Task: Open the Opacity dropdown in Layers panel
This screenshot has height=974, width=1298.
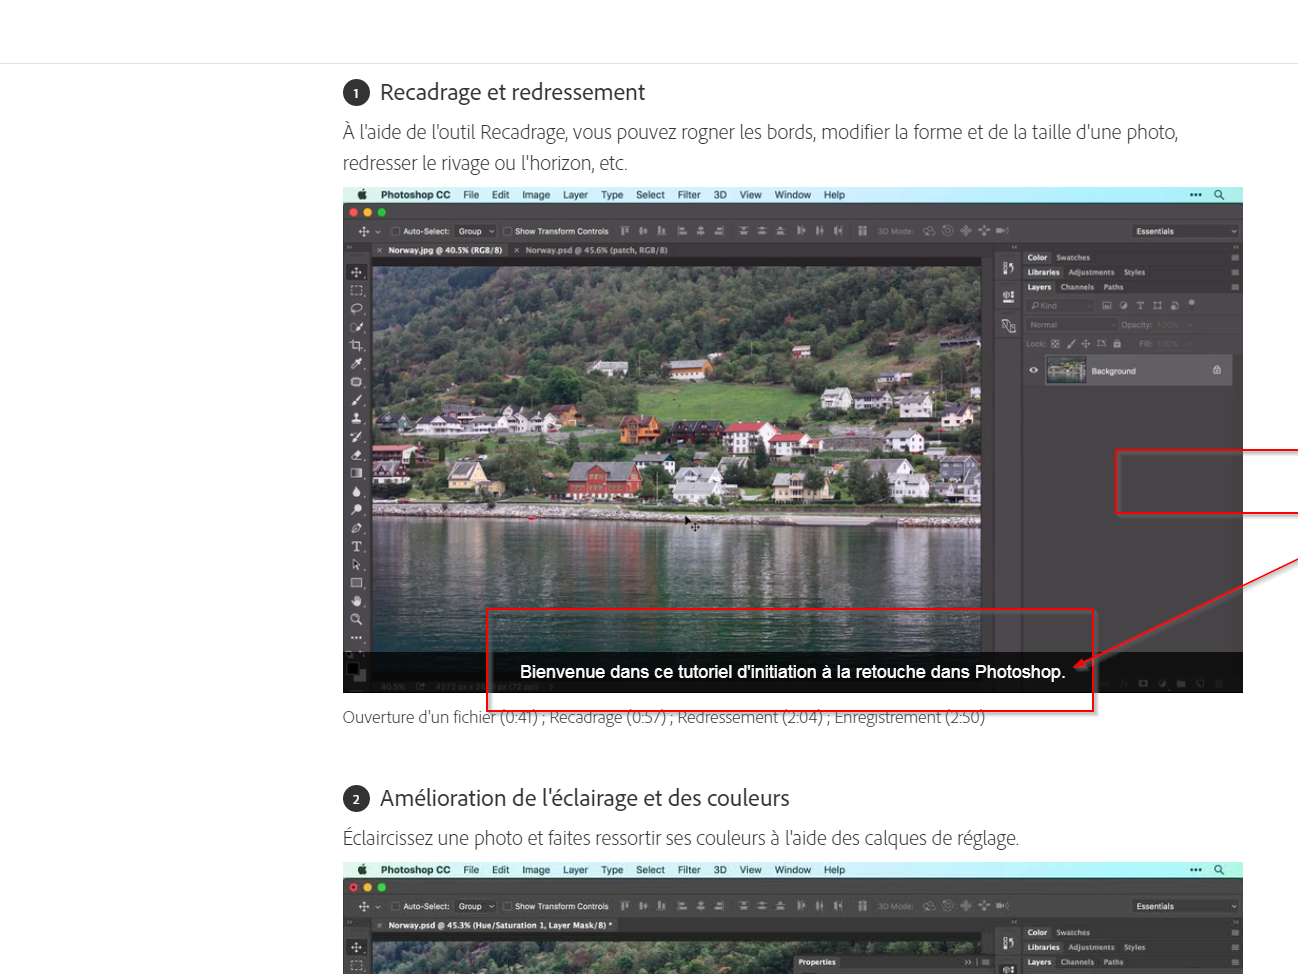Action: pyautogui.click(x=1190, y=325)
